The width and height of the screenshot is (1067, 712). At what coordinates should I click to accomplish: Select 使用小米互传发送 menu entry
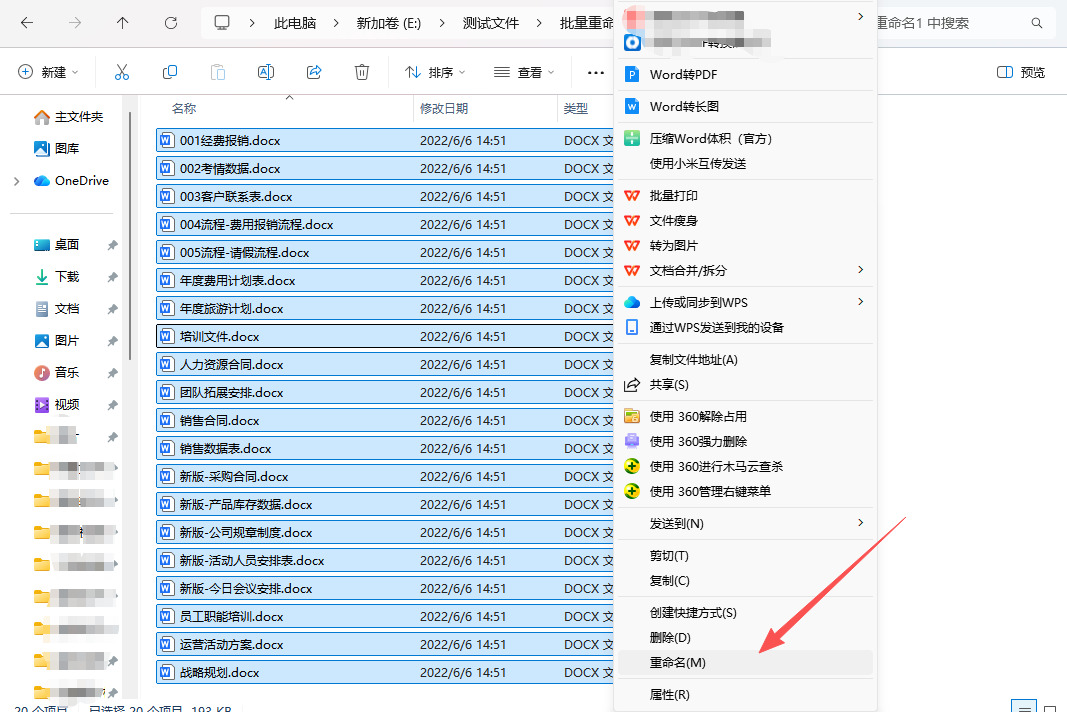(745, 163)
